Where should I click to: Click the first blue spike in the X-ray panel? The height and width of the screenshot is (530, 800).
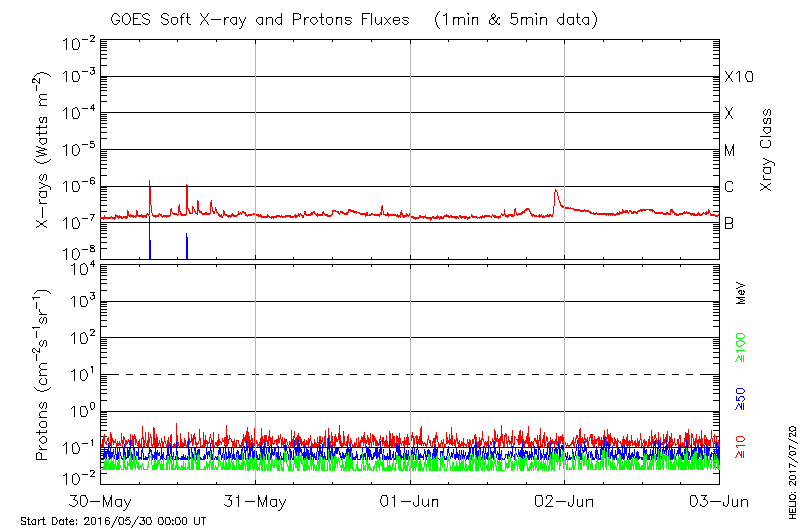coord(150,248)
